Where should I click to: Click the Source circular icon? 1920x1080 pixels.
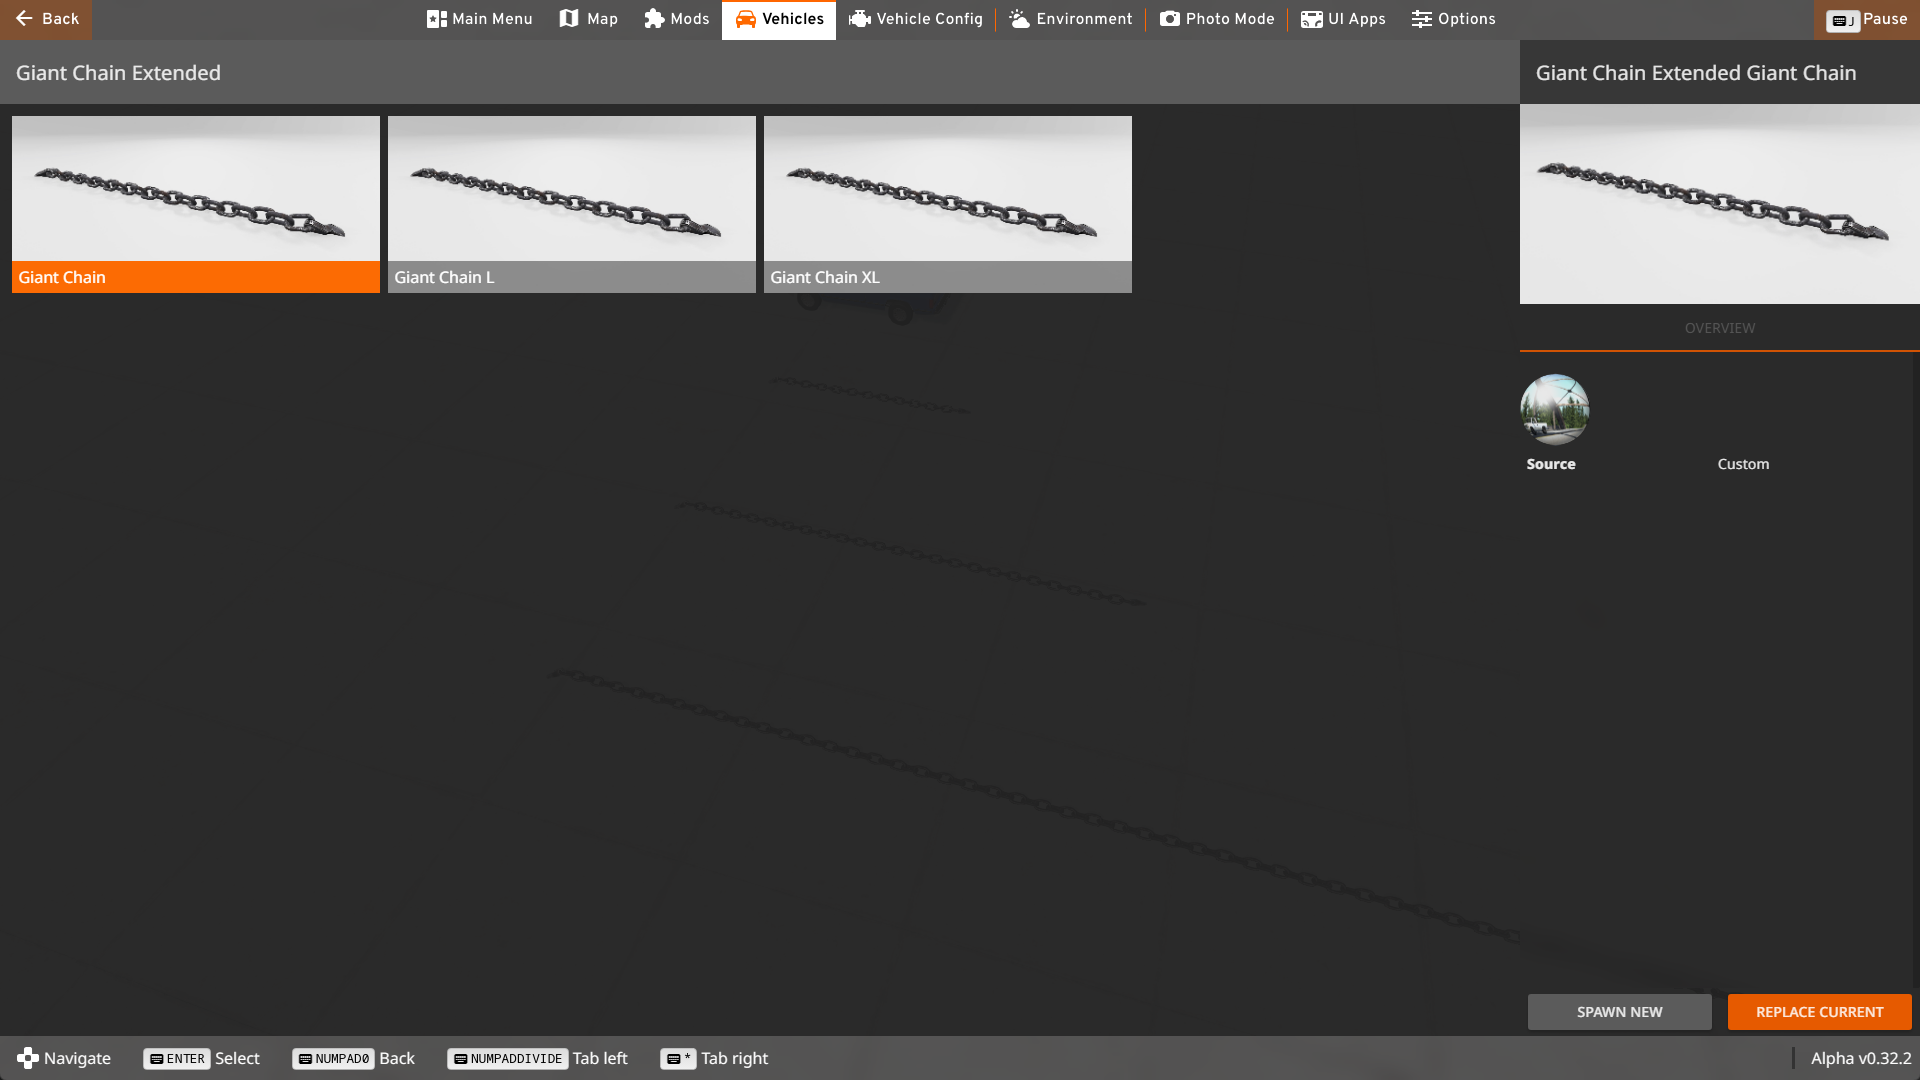tap(1555, 410)
